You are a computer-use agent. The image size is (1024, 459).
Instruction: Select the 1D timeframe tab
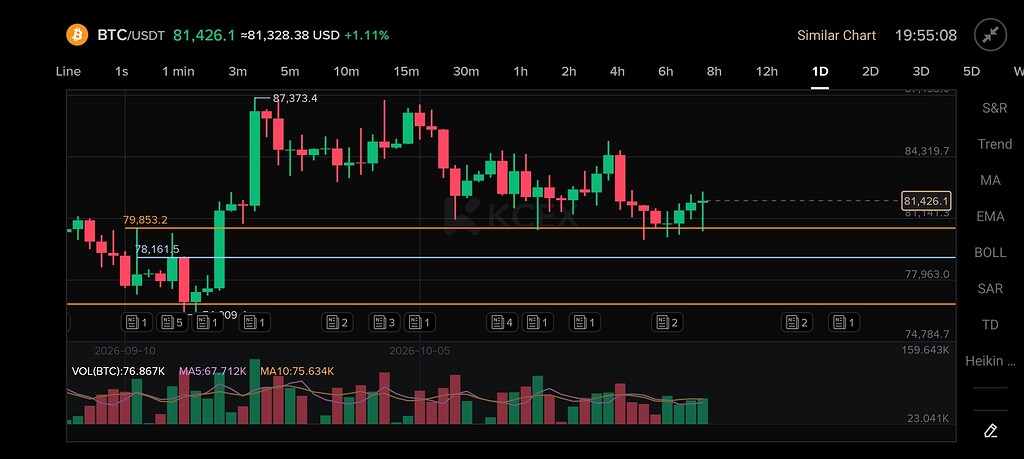[x=820, y=72]
